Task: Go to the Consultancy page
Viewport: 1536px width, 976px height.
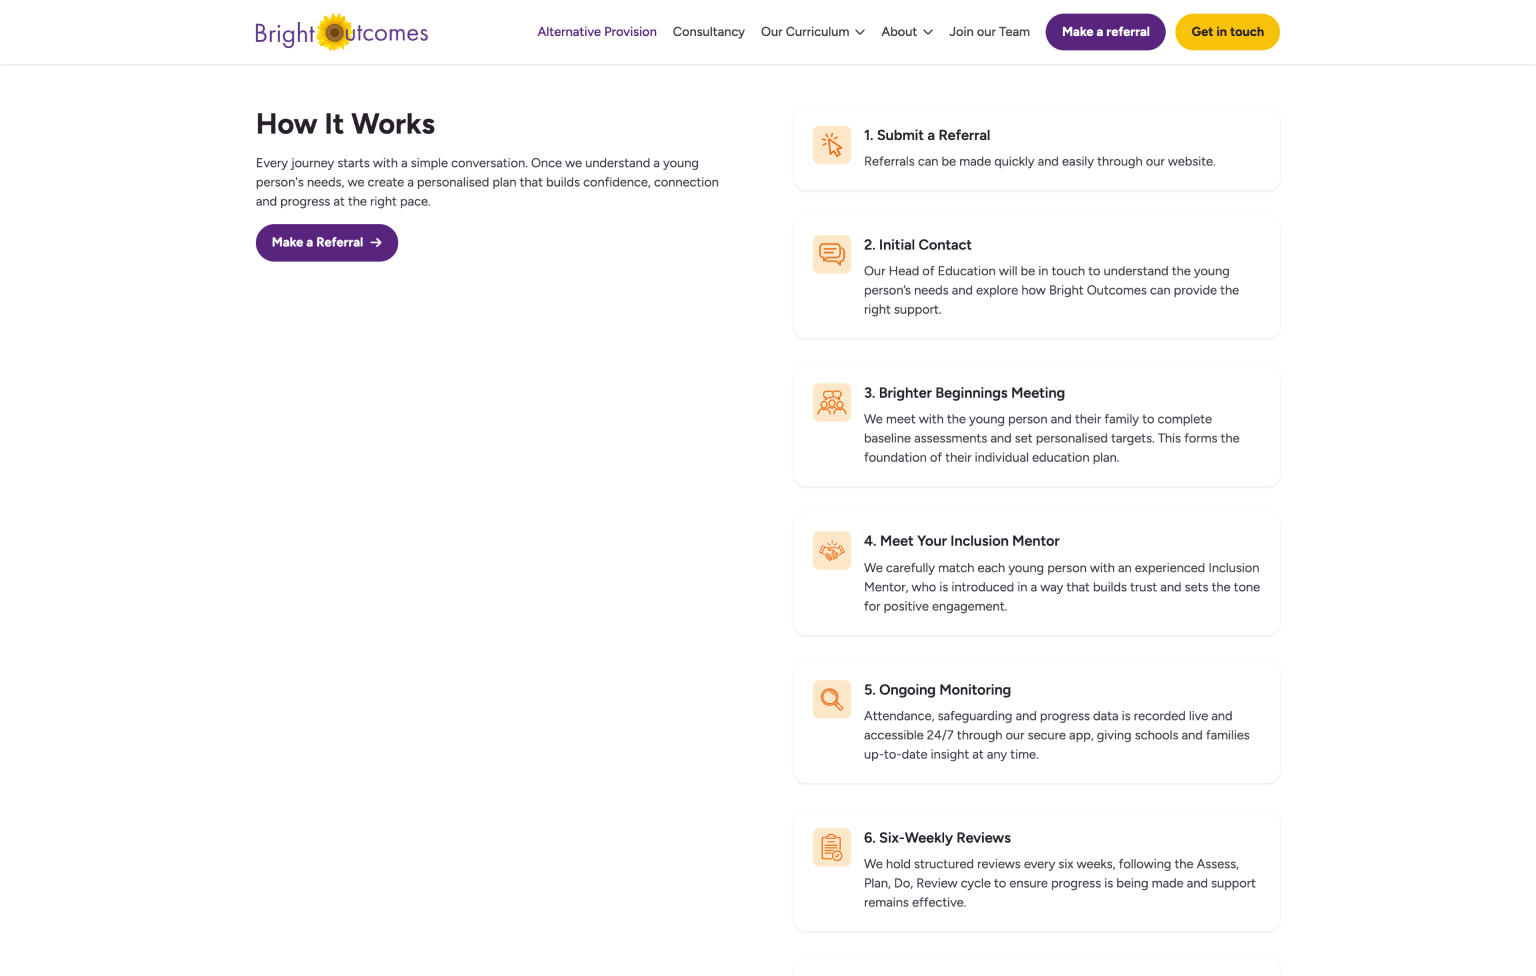Action: [708, 32]
